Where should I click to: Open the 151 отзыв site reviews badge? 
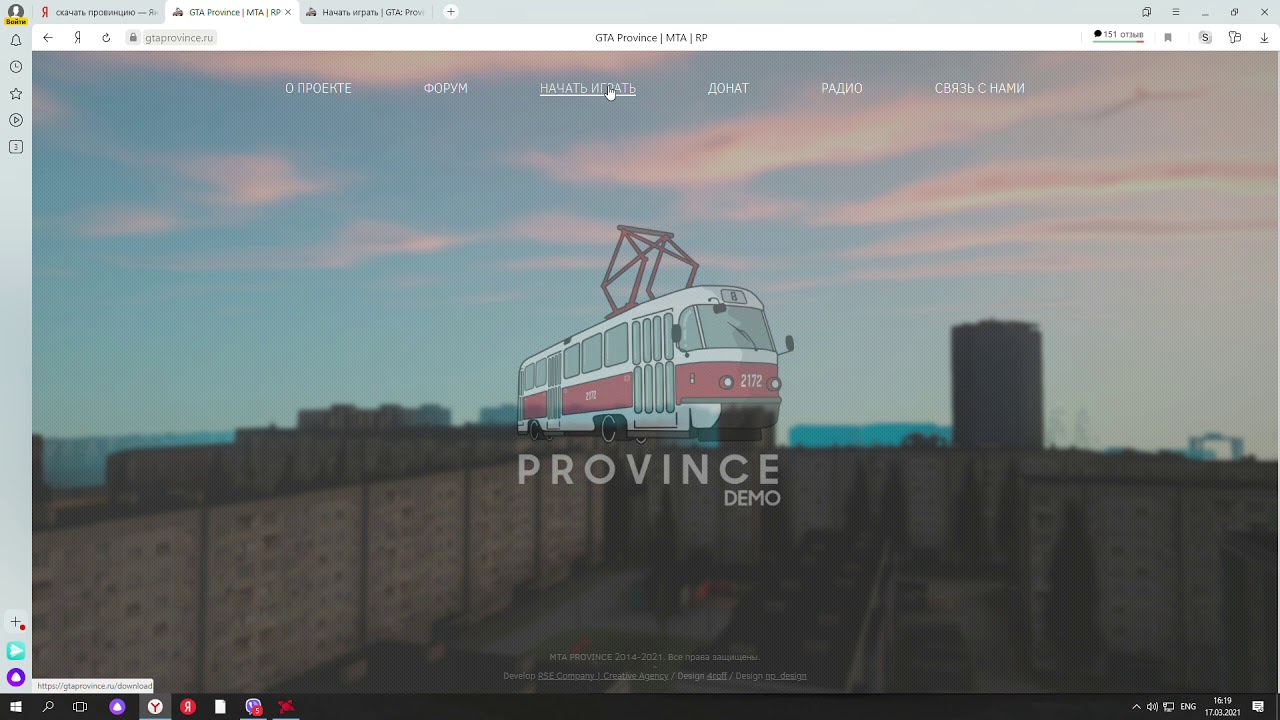1118,35
